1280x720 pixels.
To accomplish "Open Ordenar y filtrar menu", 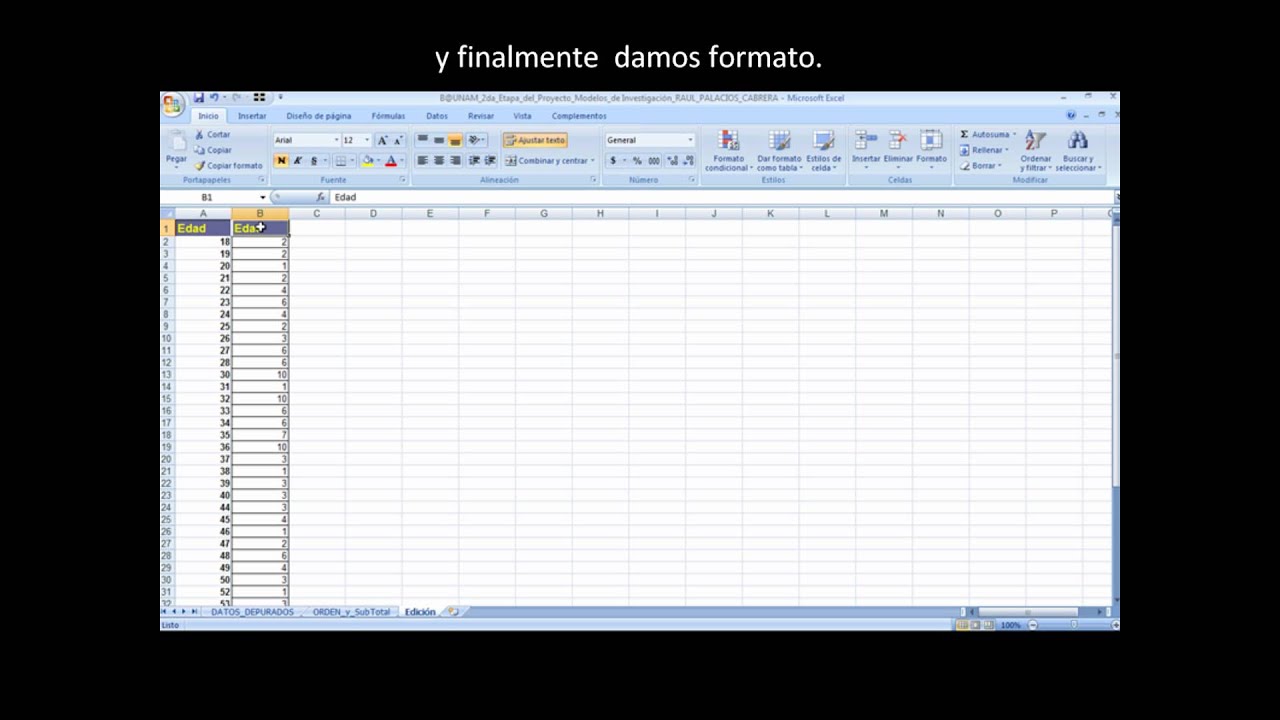I will [1036, 151].
